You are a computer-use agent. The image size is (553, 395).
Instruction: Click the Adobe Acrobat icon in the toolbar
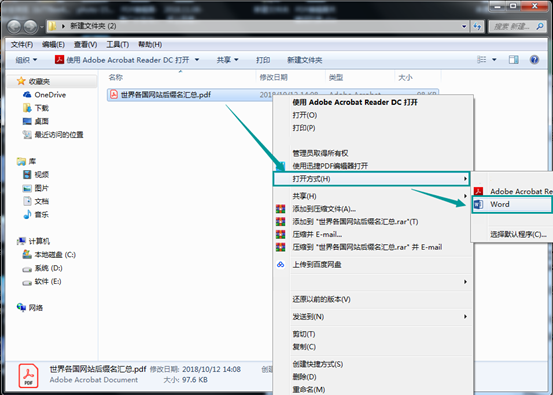[x=59, y=60]
